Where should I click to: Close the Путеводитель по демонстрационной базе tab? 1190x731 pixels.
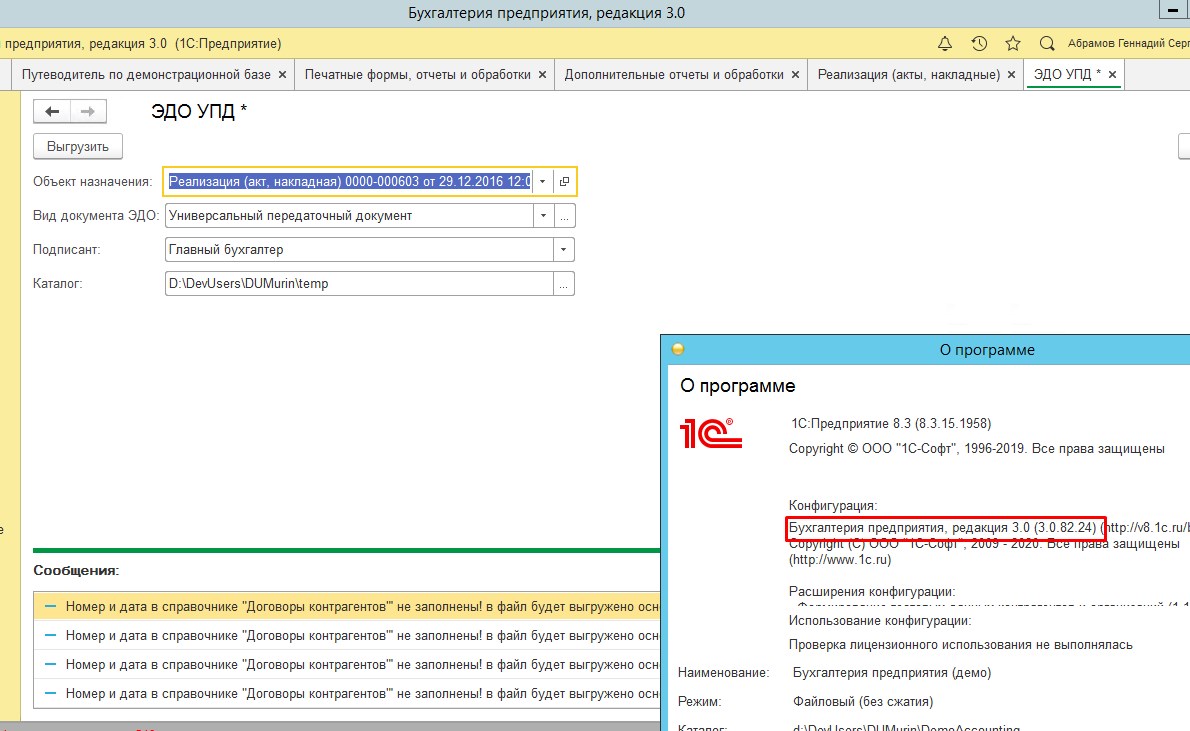click(x=282, y=74)
